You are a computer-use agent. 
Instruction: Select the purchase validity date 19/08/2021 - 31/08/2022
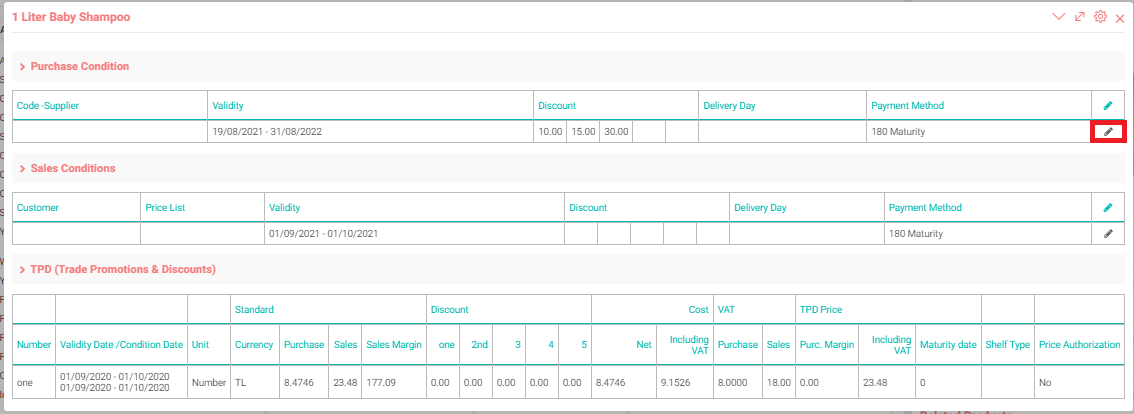point(266,131)
